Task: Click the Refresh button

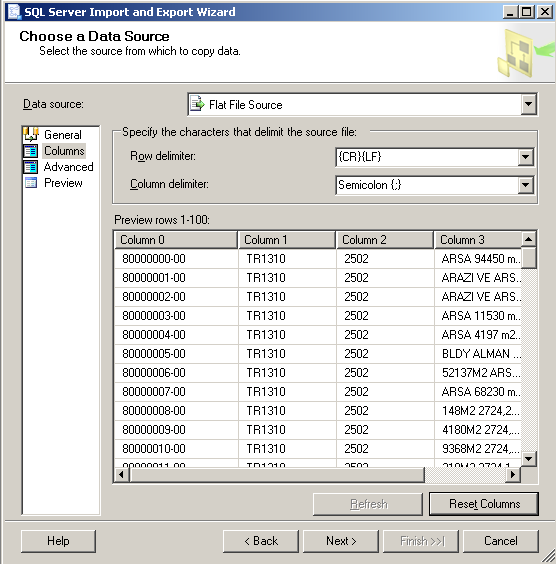Action: 368,504
